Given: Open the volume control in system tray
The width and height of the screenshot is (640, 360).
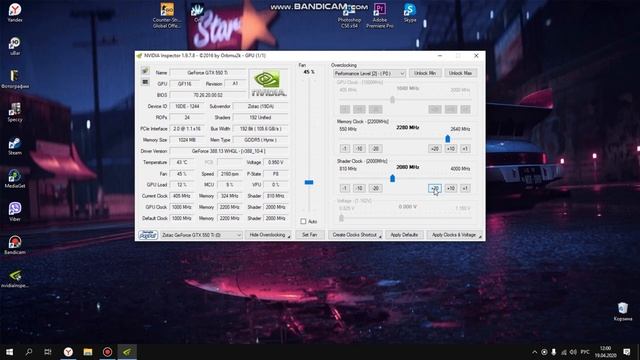Looking at the screenshot, I should tap(573, 352).
